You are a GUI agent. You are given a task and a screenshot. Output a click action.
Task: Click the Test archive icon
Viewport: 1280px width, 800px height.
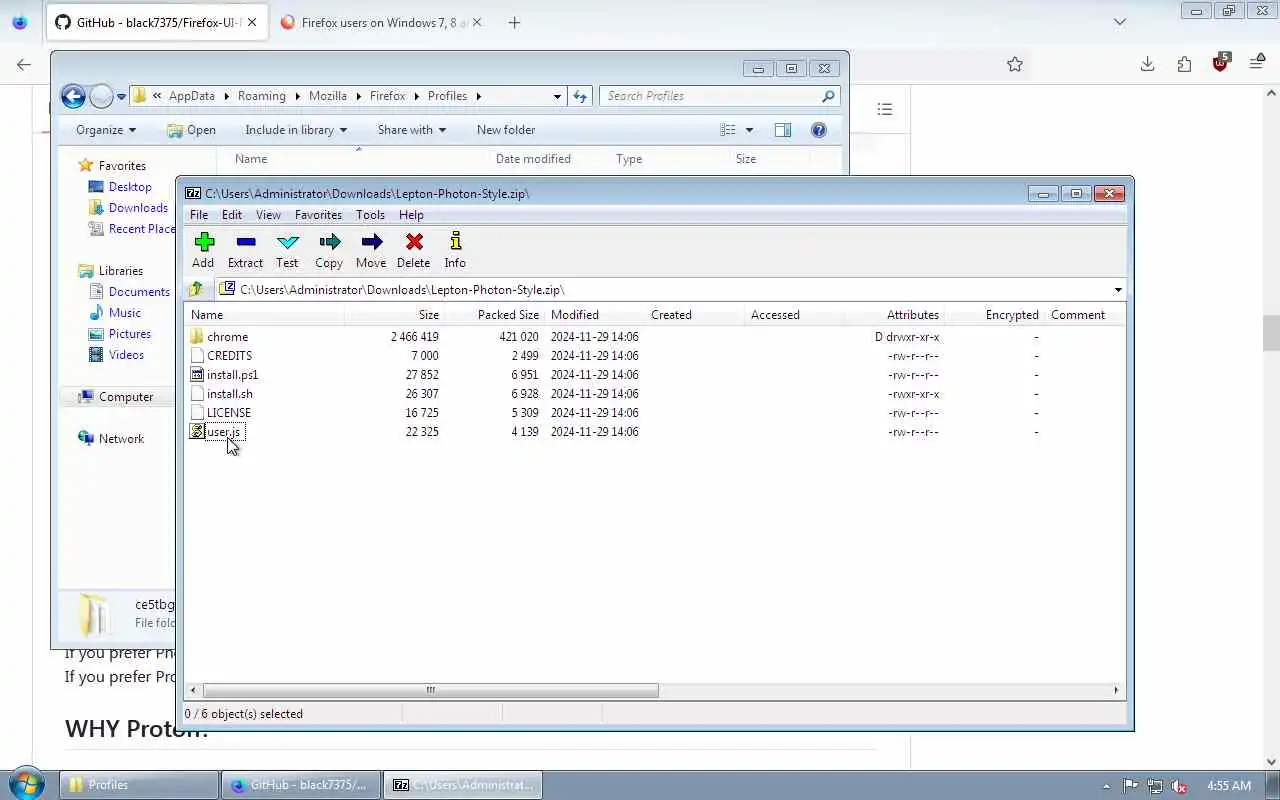point(288,242)
